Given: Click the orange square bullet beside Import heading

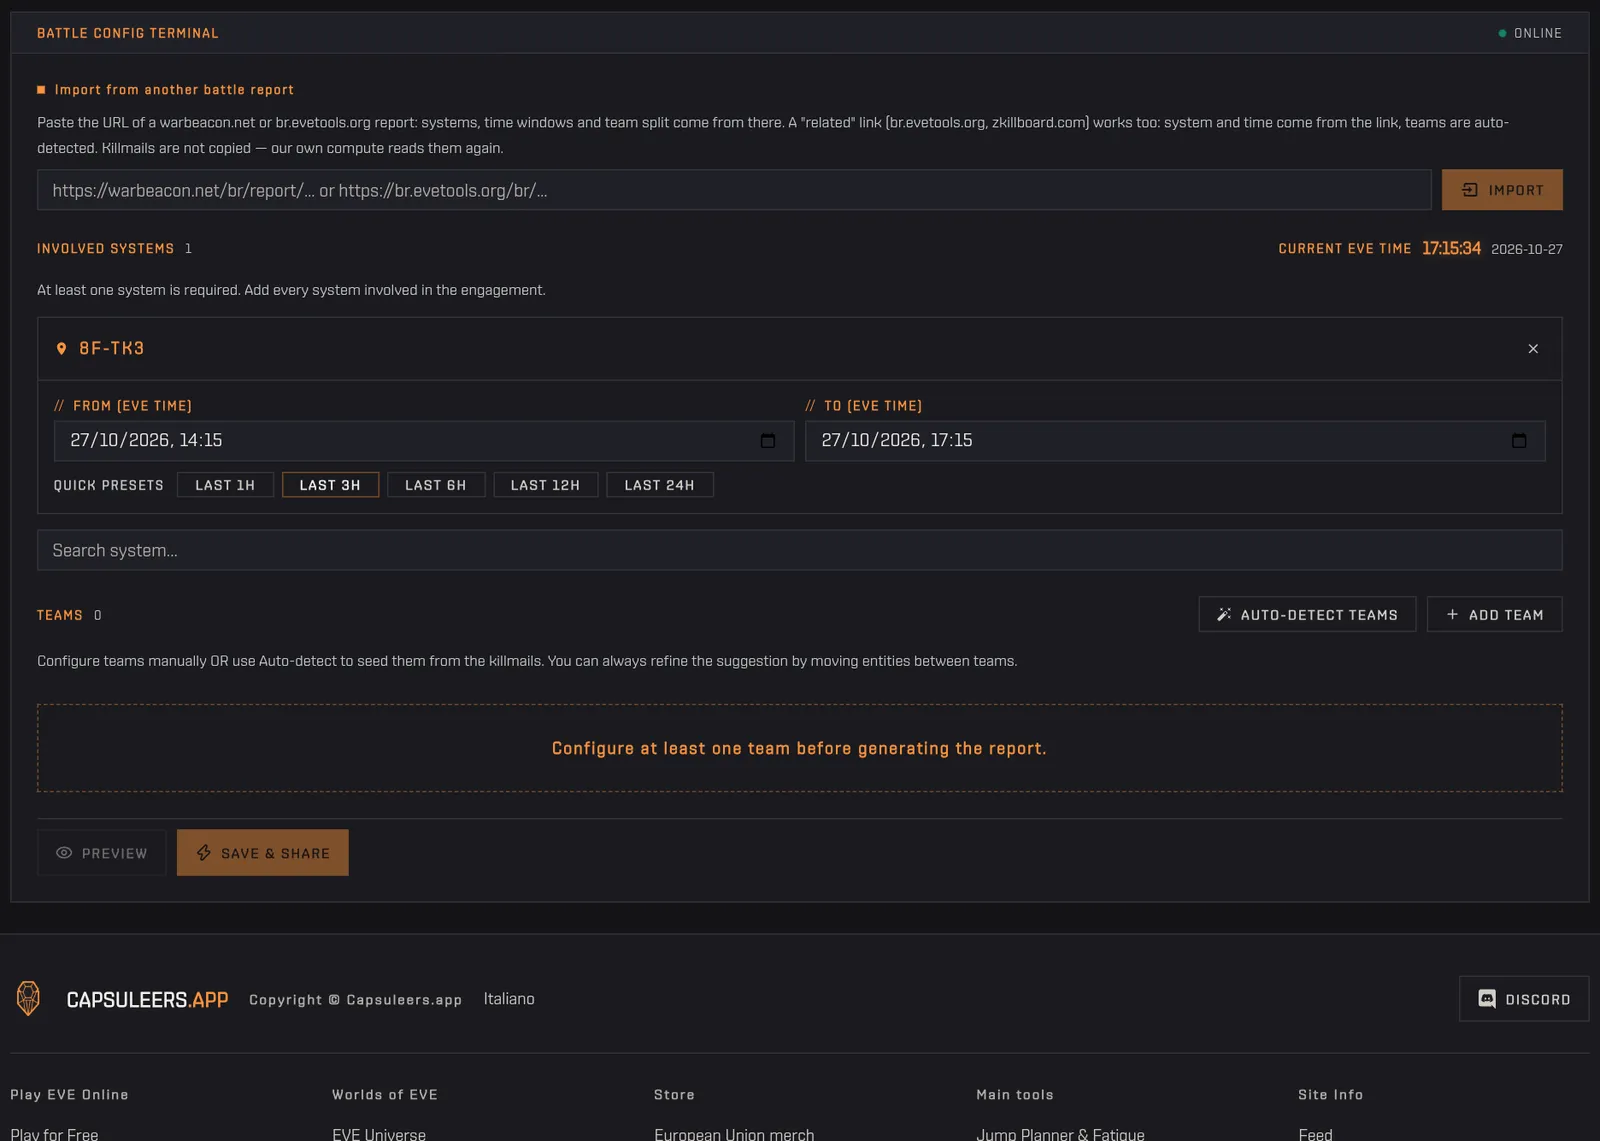Looking at the screenshot, I should click(41, 90).
